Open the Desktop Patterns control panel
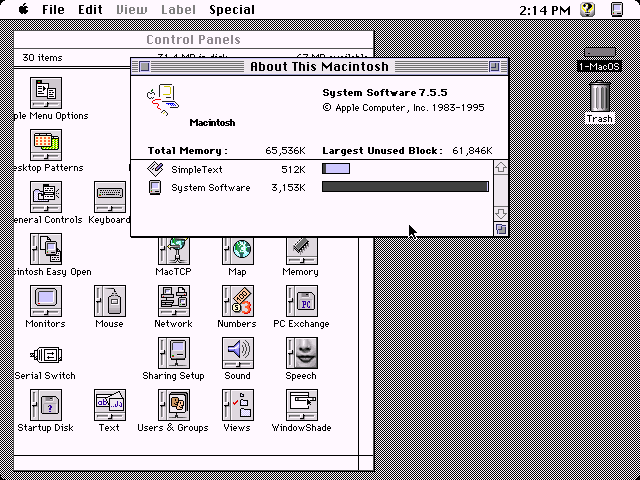Image resolution: width=640 pixels, height=480 pixels. [46, 145]
